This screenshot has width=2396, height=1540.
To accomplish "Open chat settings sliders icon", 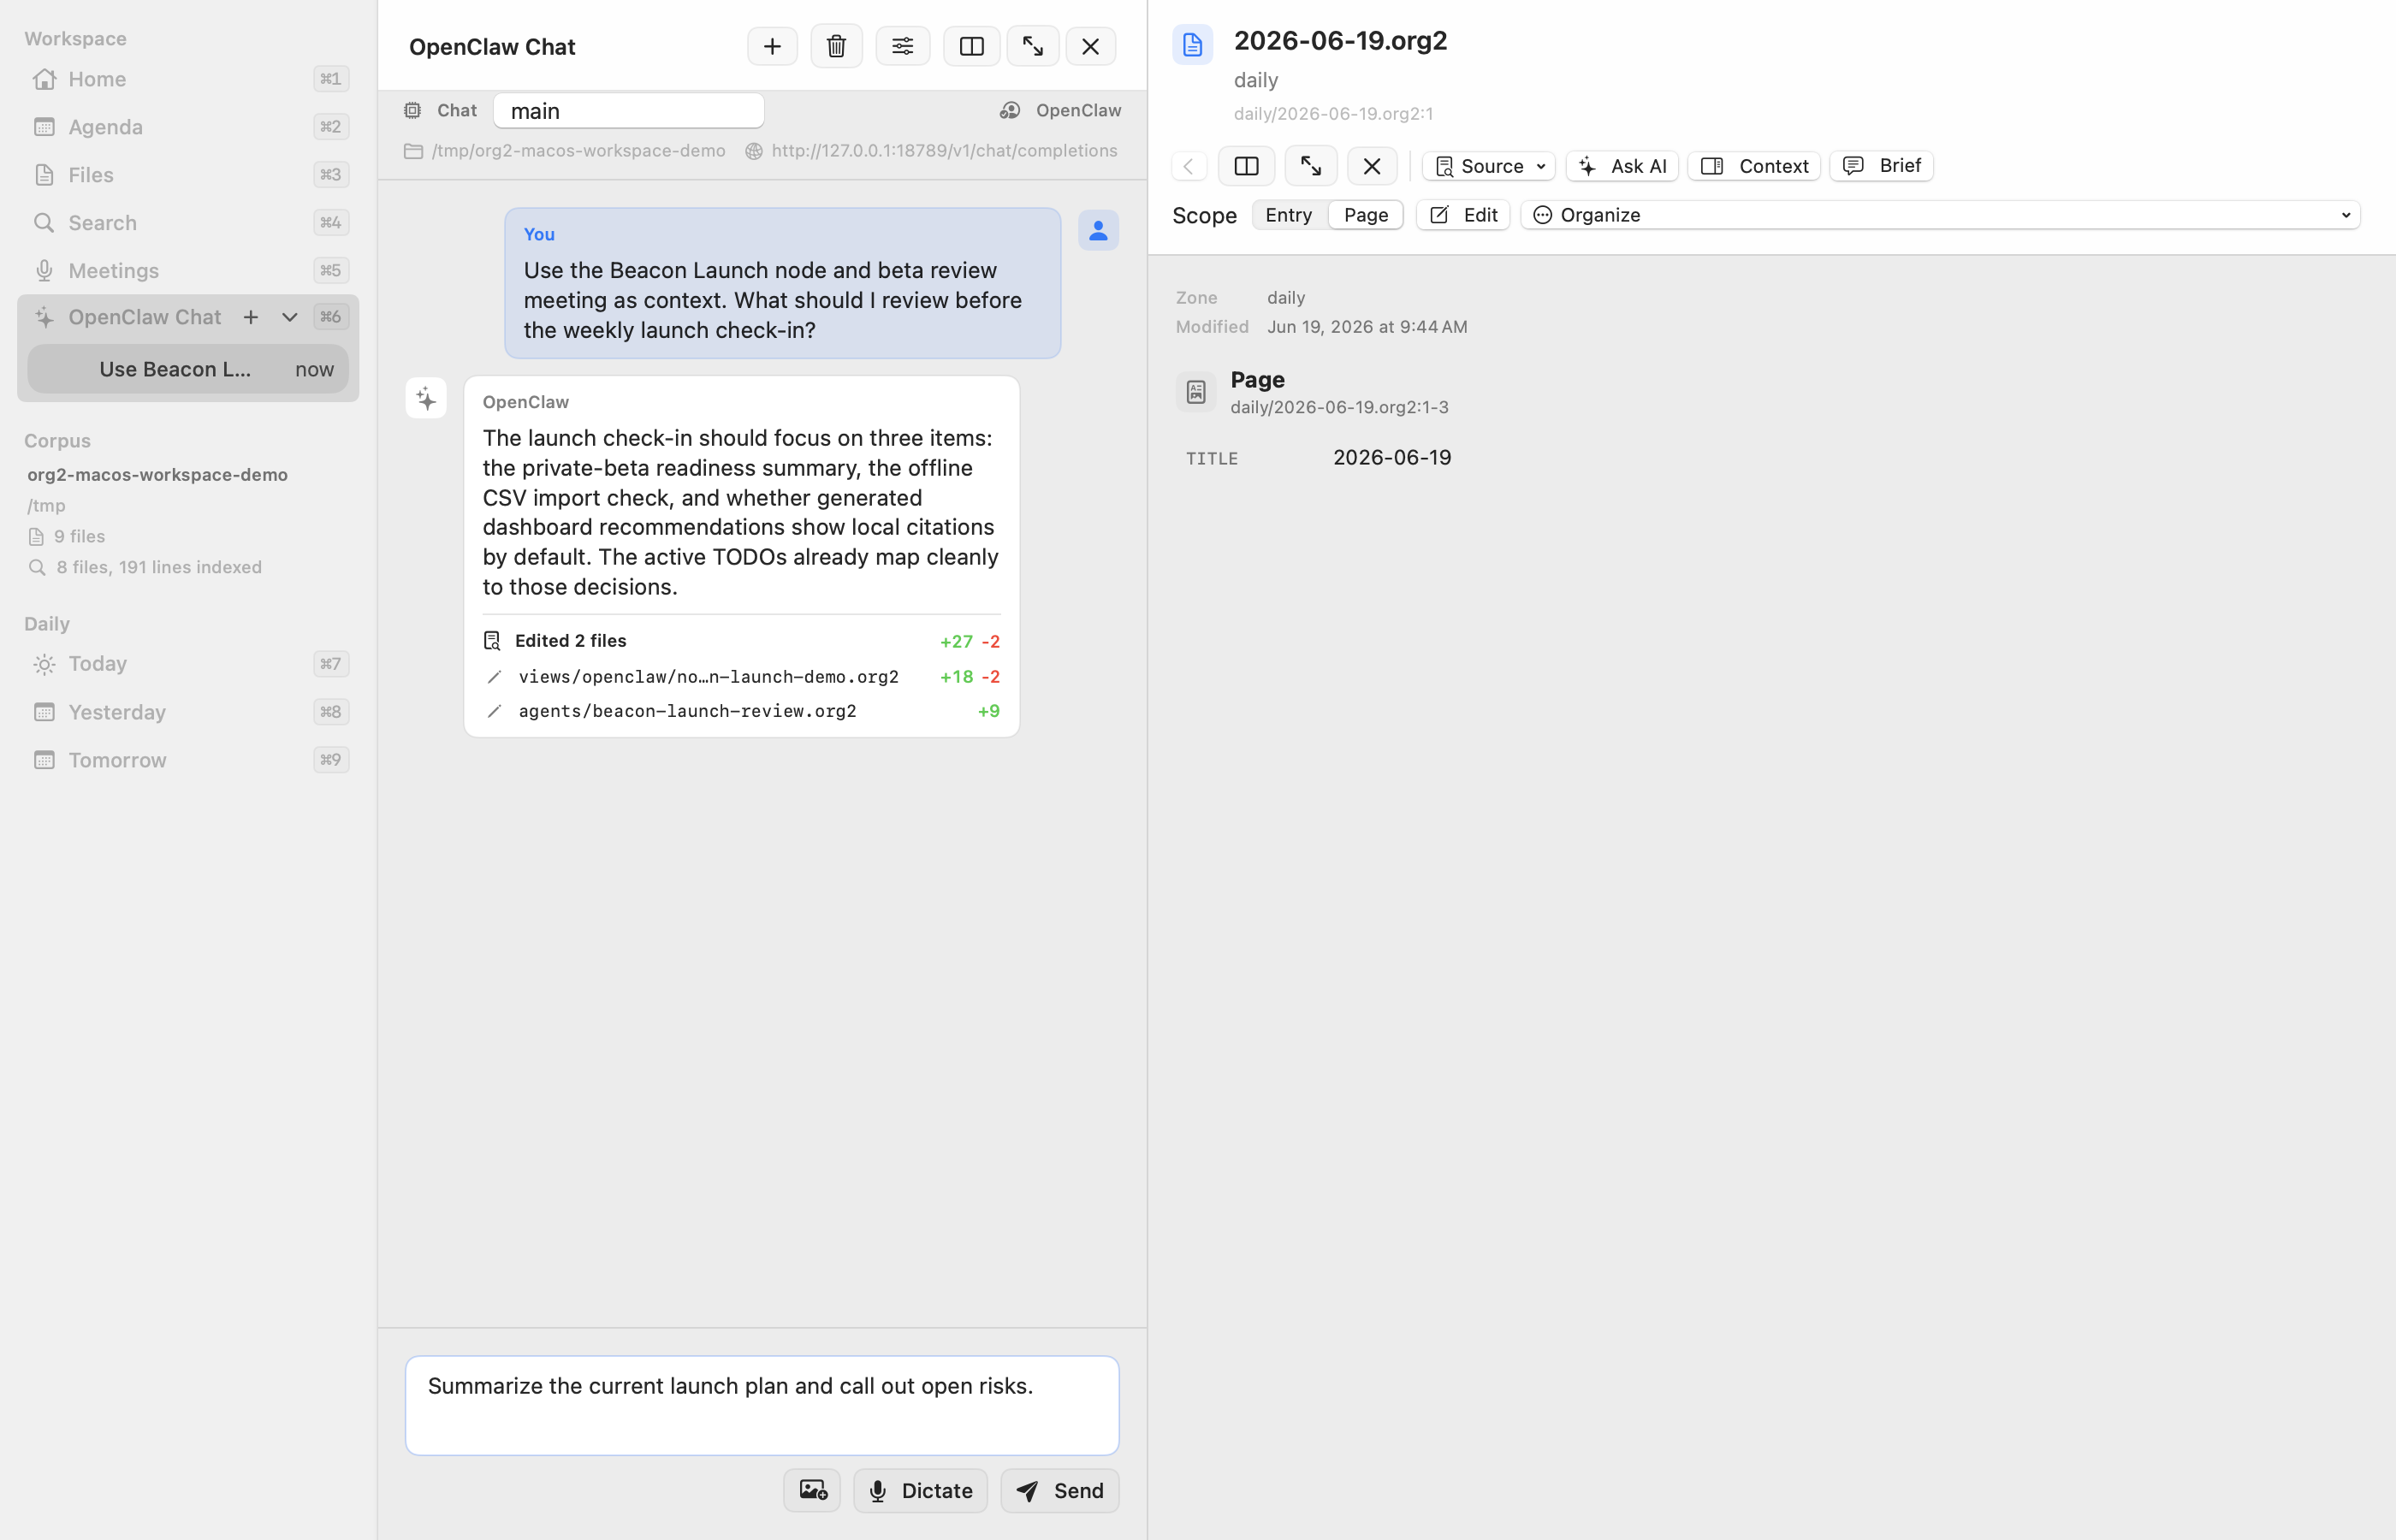I will click(x=902, y=46).
